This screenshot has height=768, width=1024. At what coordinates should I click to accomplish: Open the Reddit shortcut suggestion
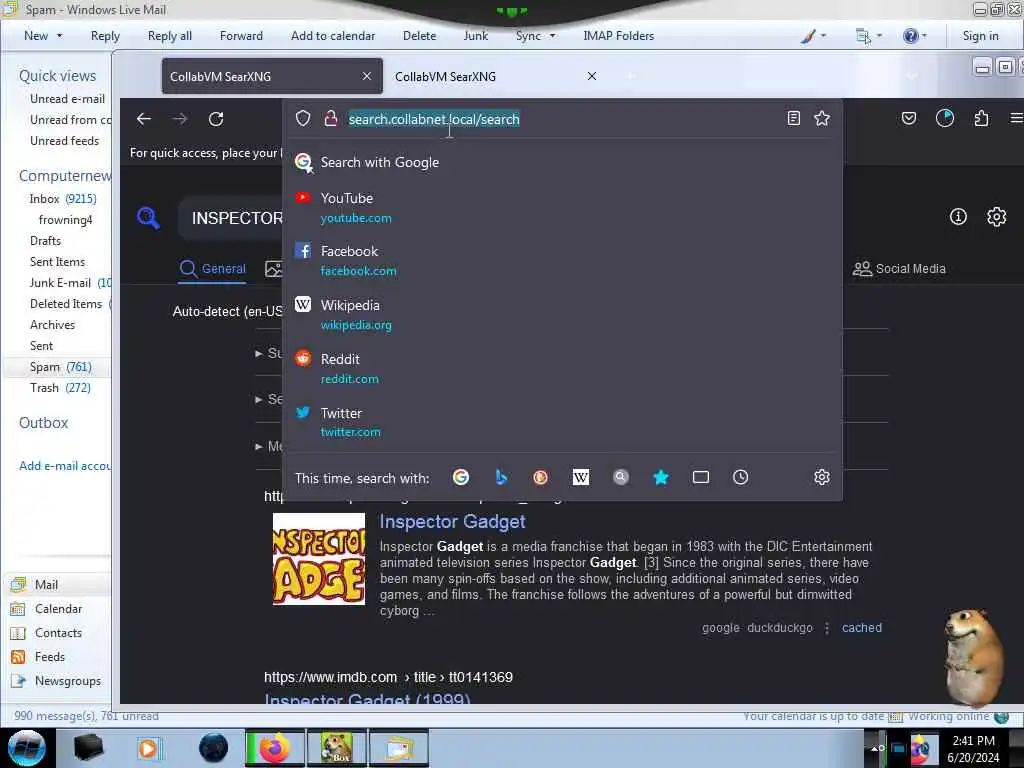pyautogui.click(x=562, y=368)
